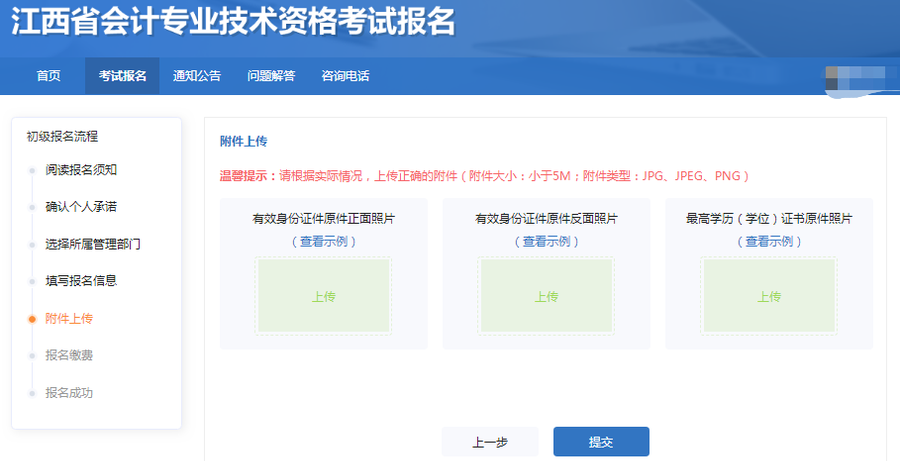Screen dimensions: 900x461
Task: View example for degree certificate photo
Action: tap(768, 241)
